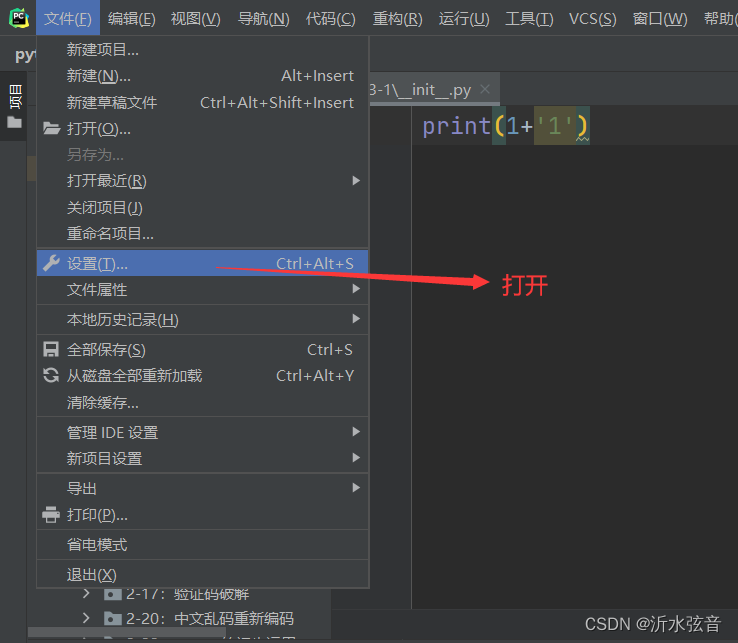Click the floppy disk icon for 全部保存

[x=51, y=349]
